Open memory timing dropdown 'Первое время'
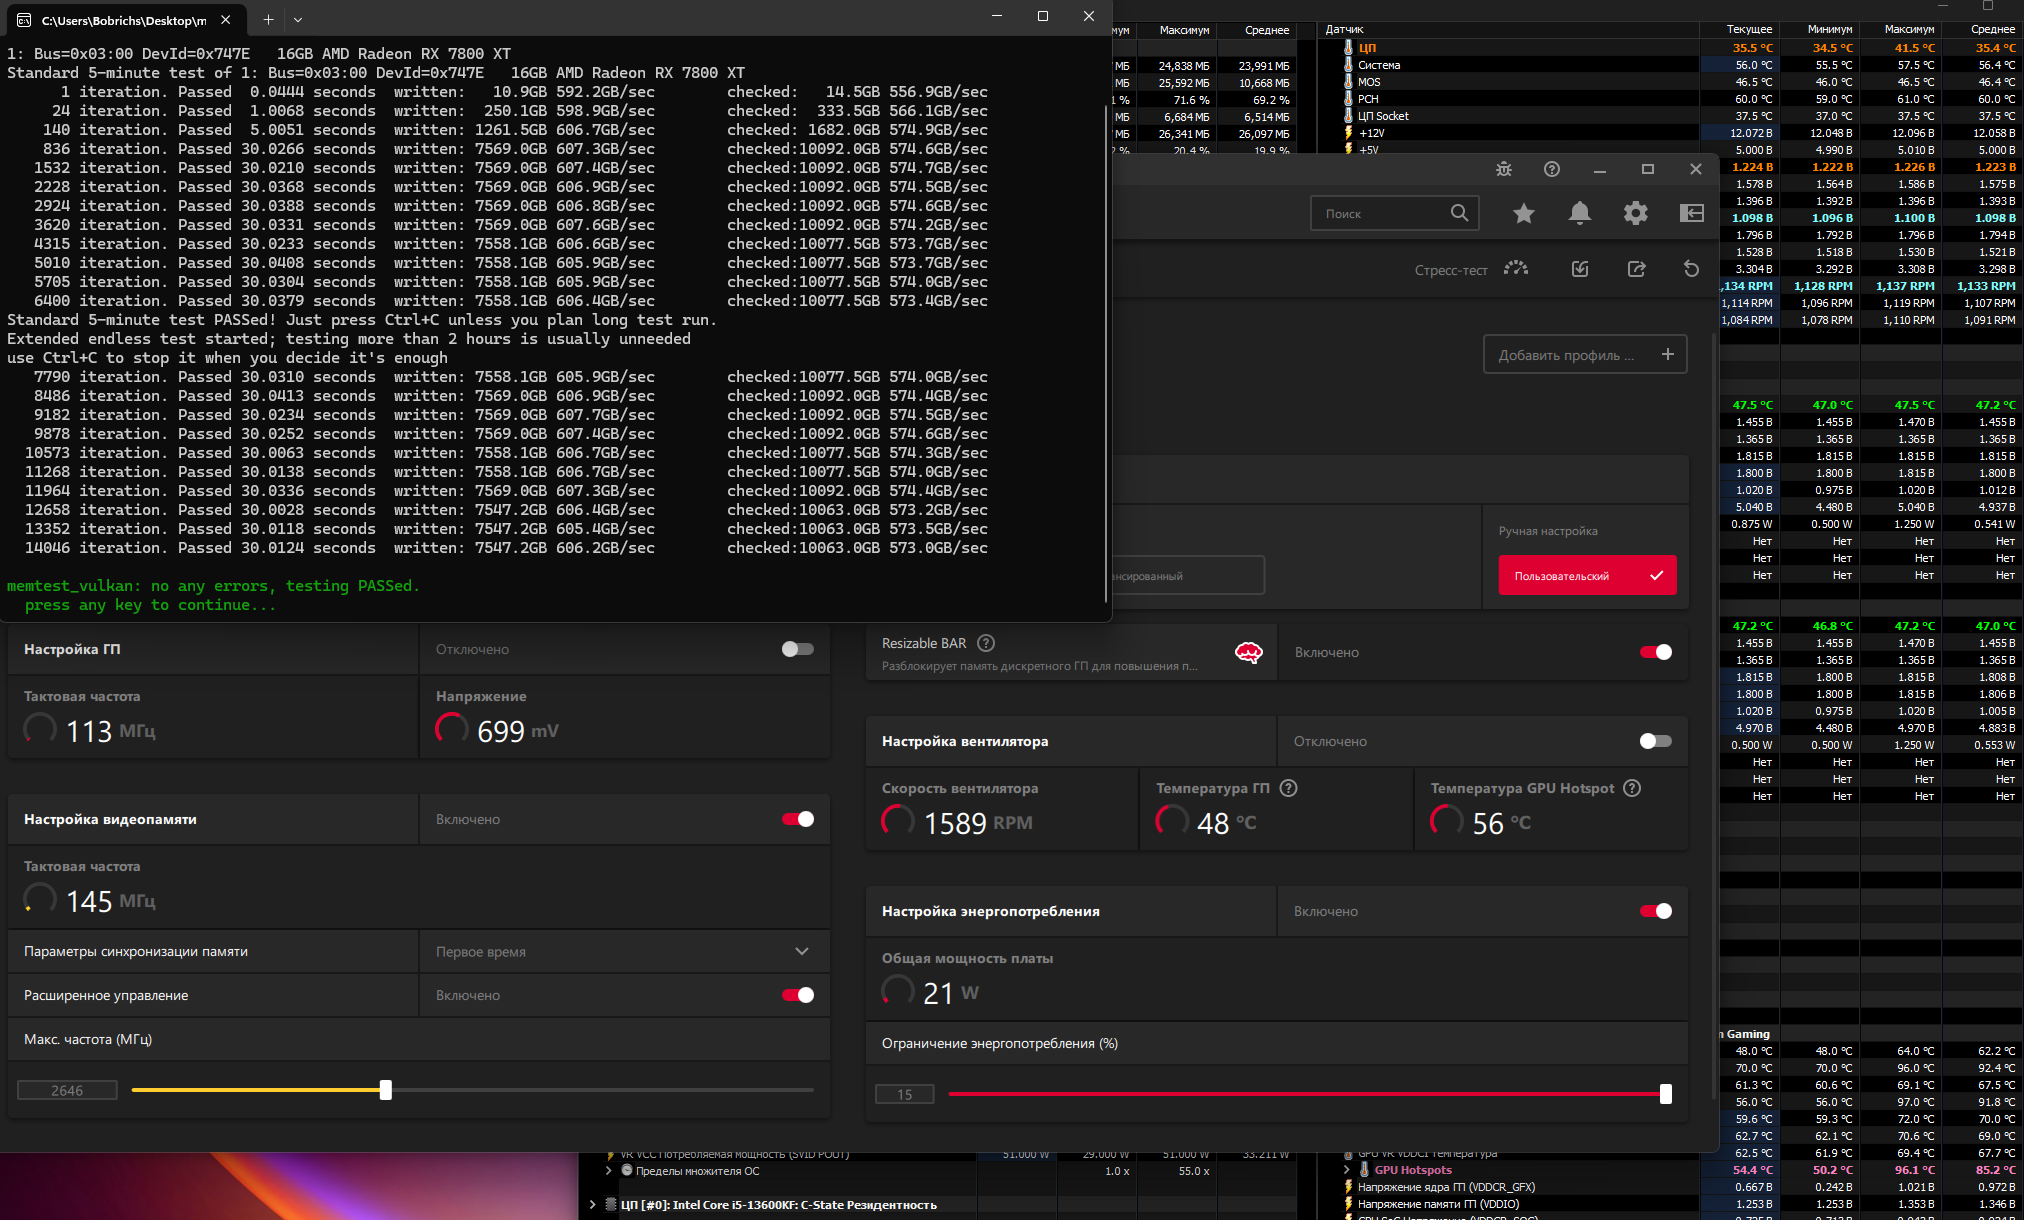Screen dimensions: 2024x1220 pyautogui.click(x=622, y=951)
